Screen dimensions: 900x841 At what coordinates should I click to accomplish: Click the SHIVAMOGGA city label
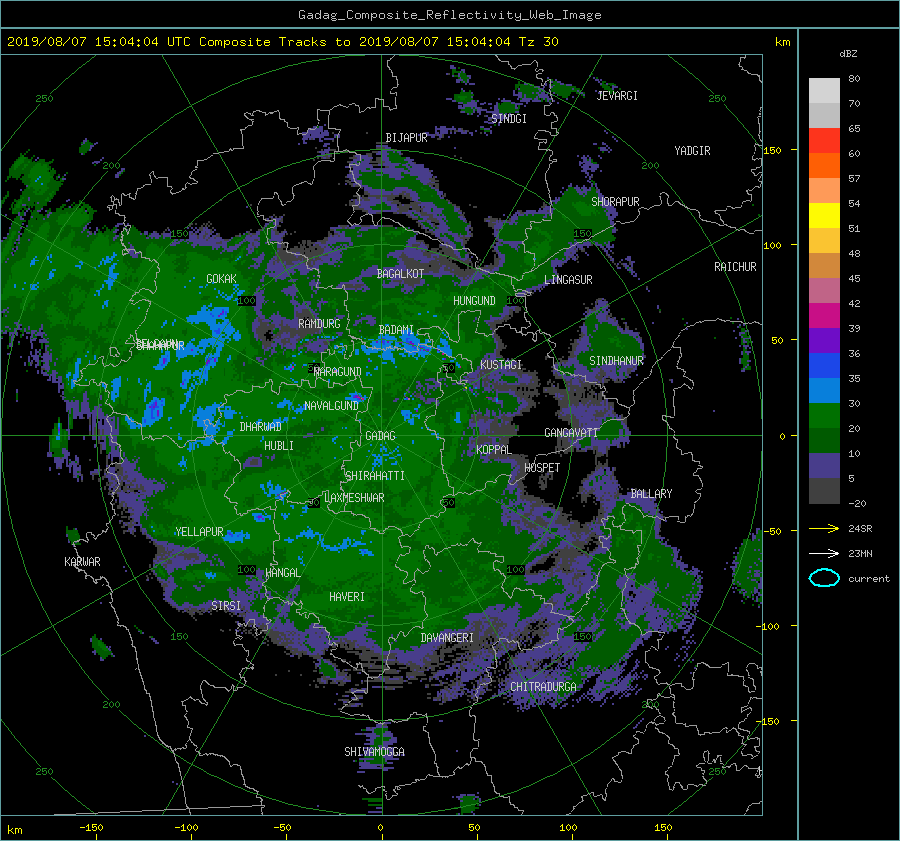coord(374,752)
